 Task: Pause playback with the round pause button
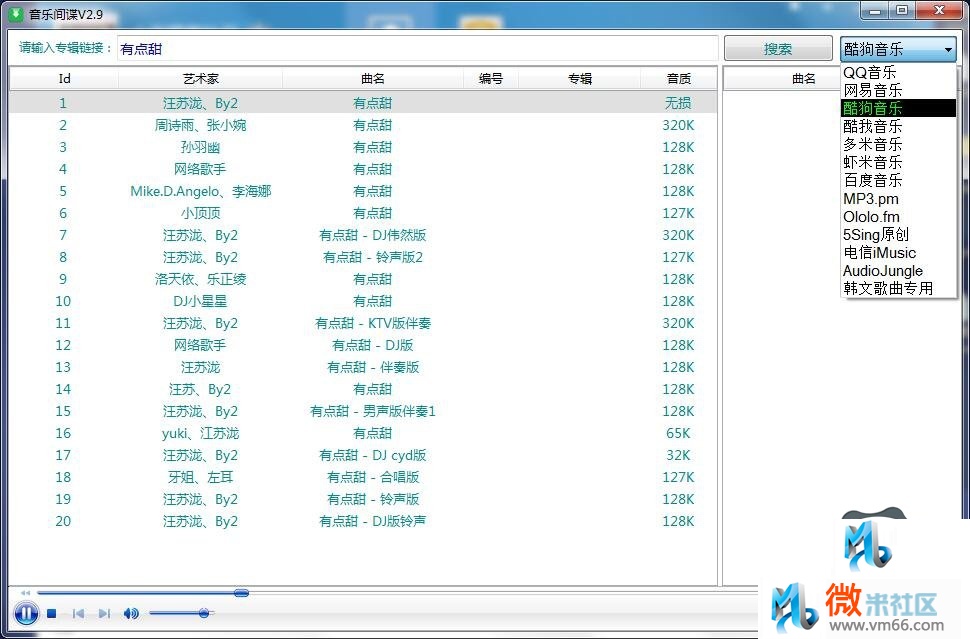26,614
